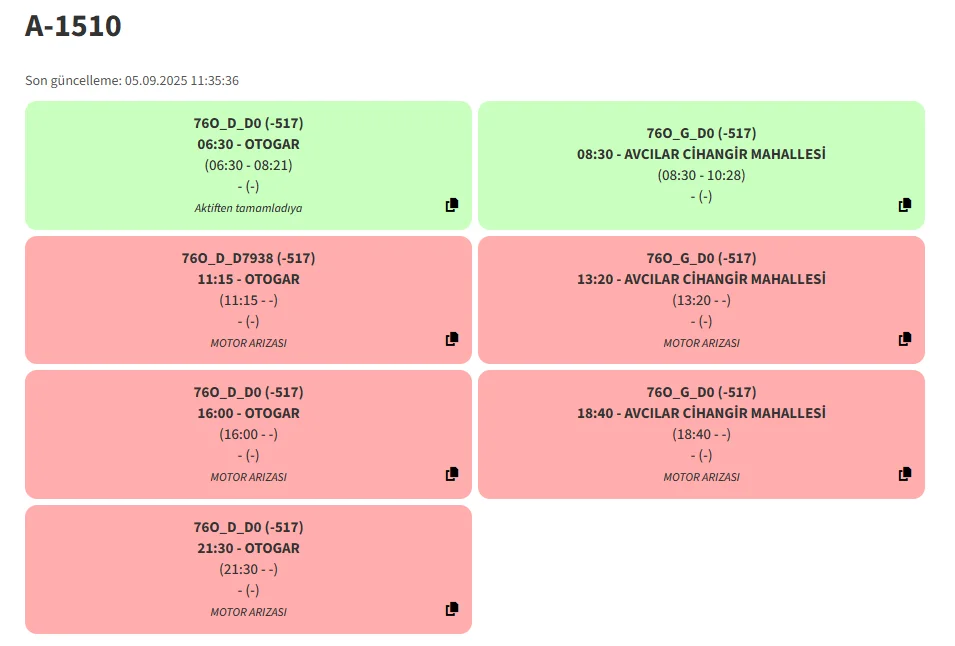This screenshot has height=646, width=955.
Task: Select the 08:30 AVCILAR CİHANGİR MAHALLESİ title
Action: pyautogui.click(x=701, y=154)
